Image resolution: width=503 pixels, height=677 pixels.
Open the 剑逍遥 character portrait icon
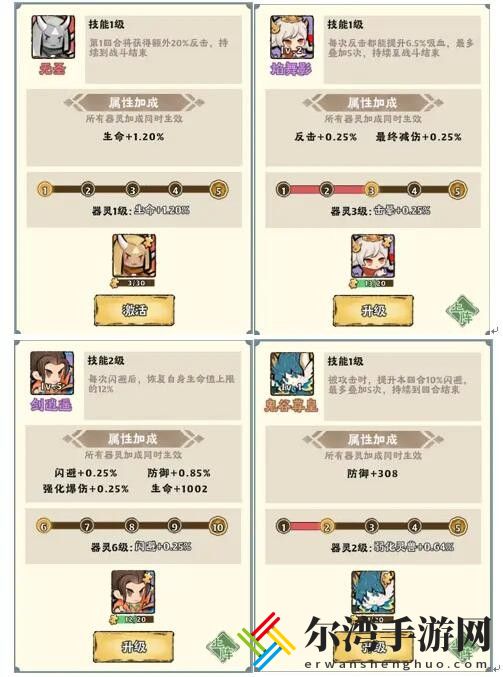click(52, 373)
